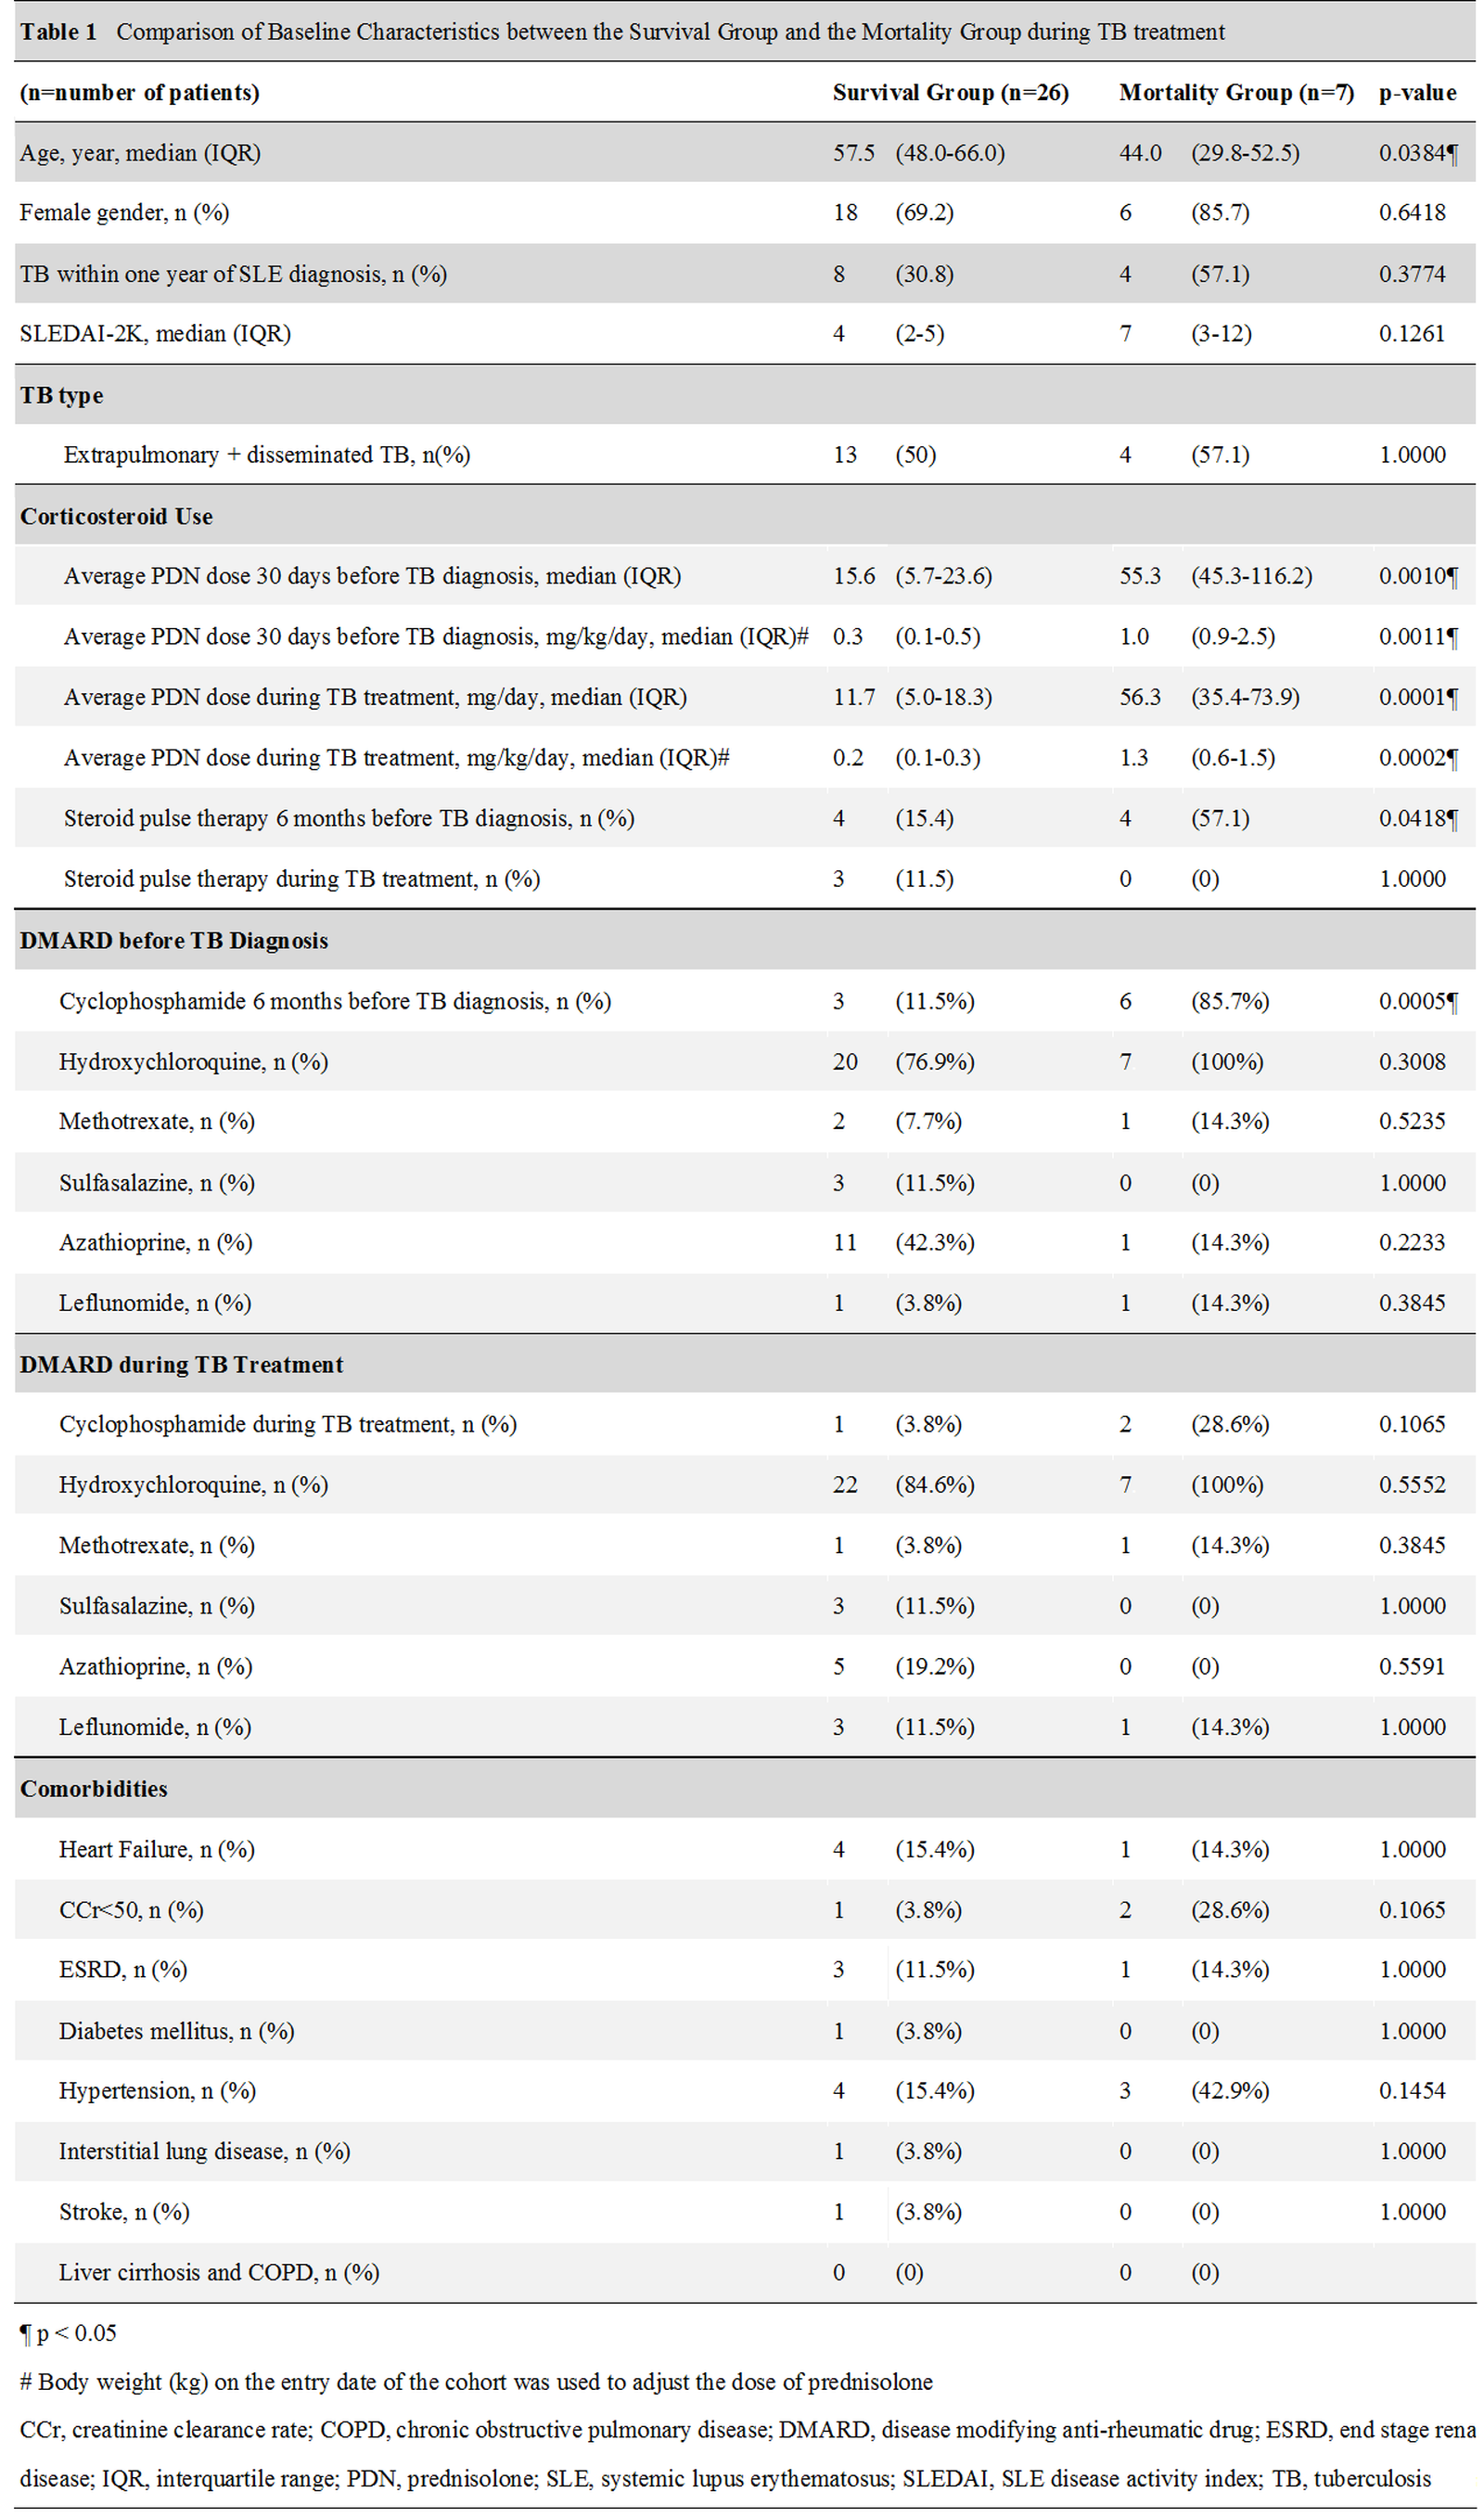Click the Corticosteroid Use section heading
1484x2518 pixels.
click(x=116, y=516)
